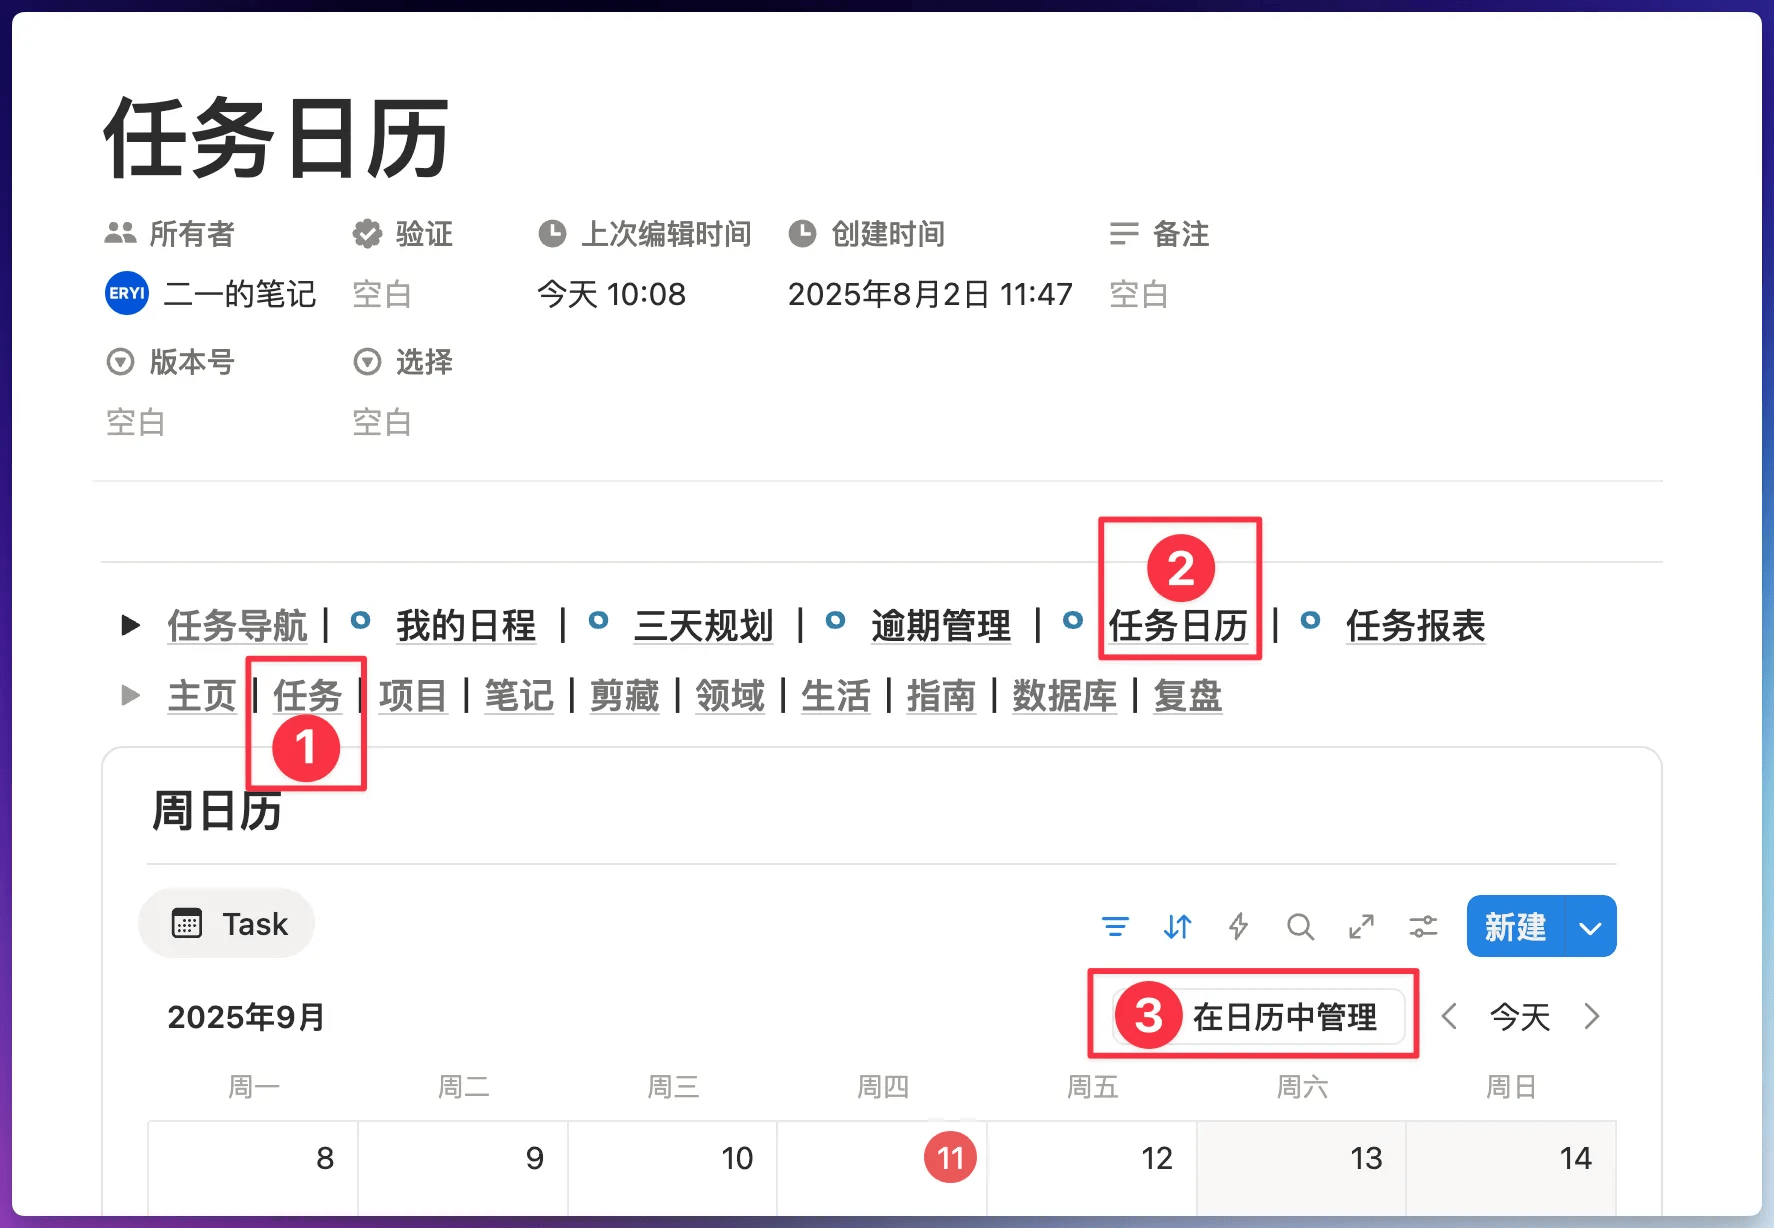Screen dimensions: 1774x1228
Task: Click the 备注 text lines icon
Action: point(1124,233)
